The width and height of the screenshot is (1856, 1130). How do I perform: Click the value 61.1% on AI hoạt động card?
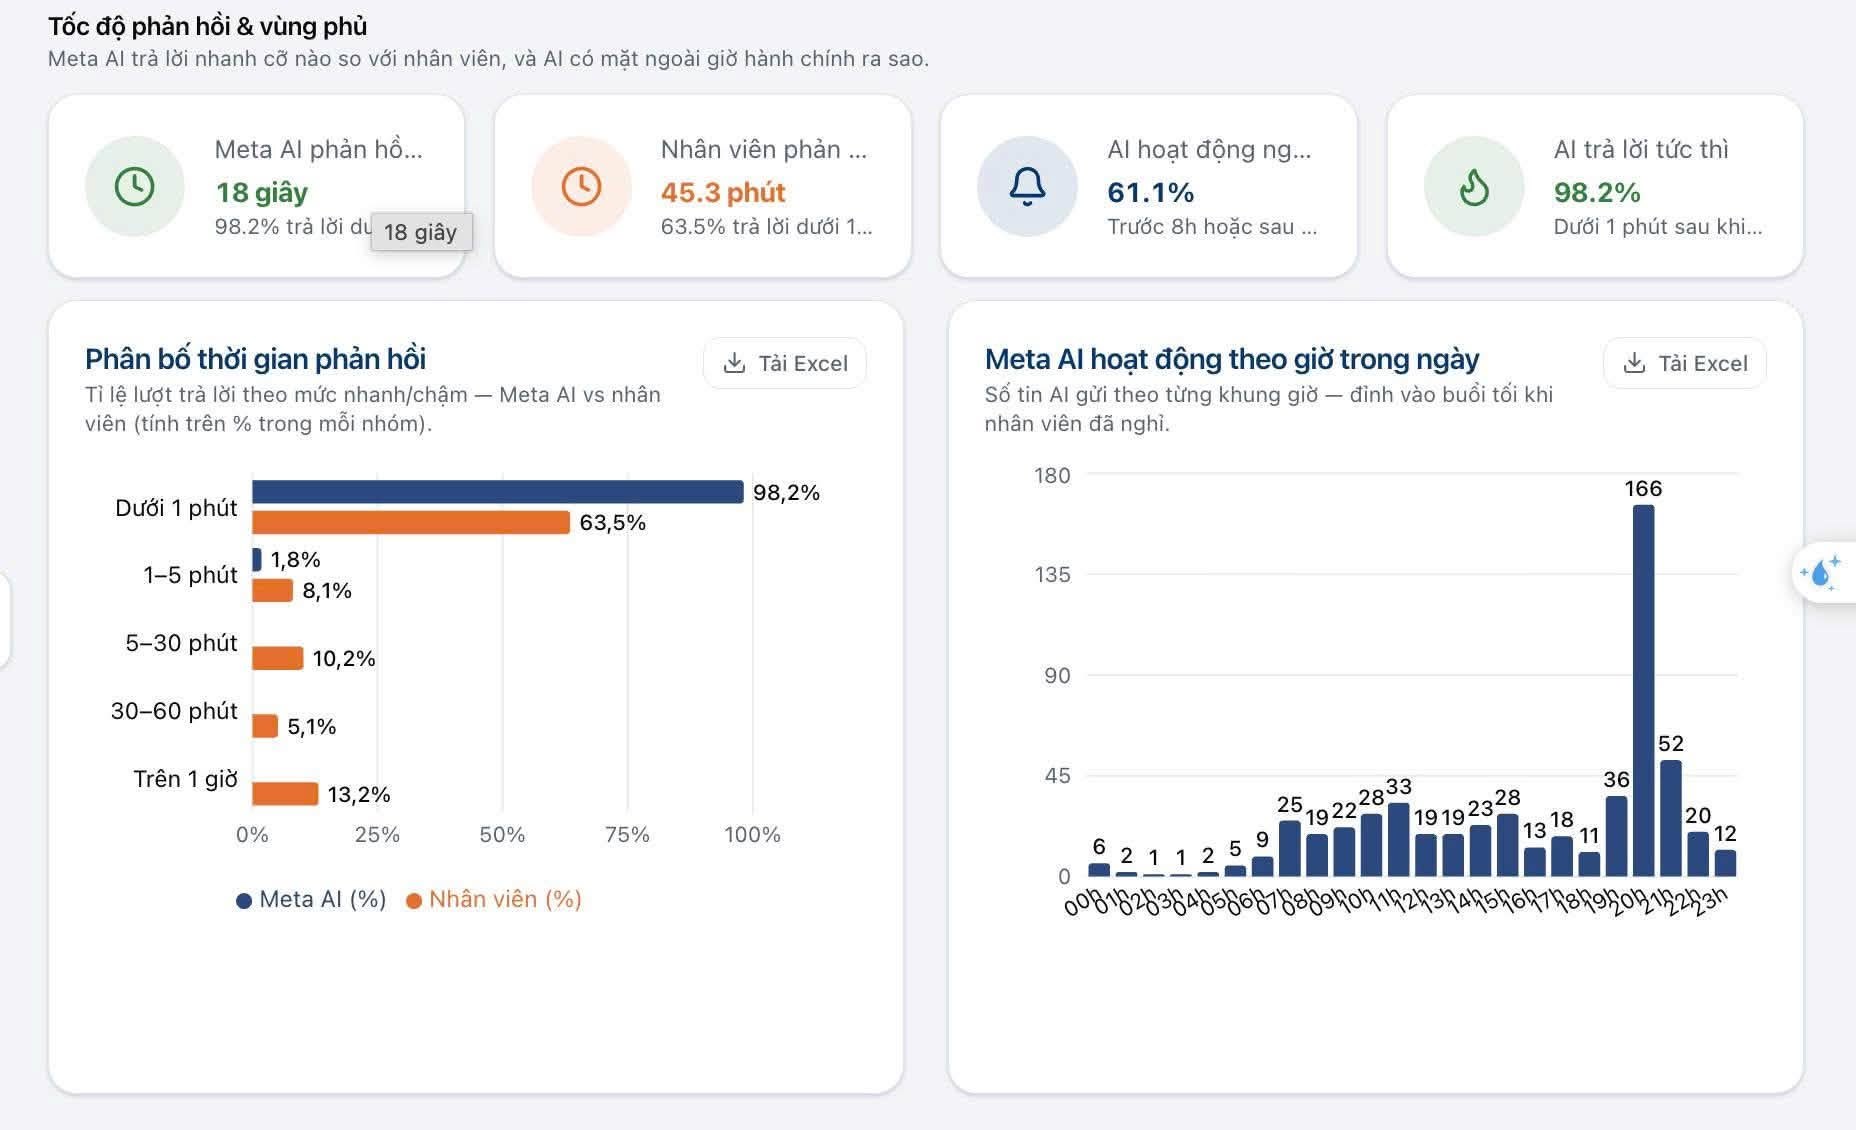[1151, 192]
